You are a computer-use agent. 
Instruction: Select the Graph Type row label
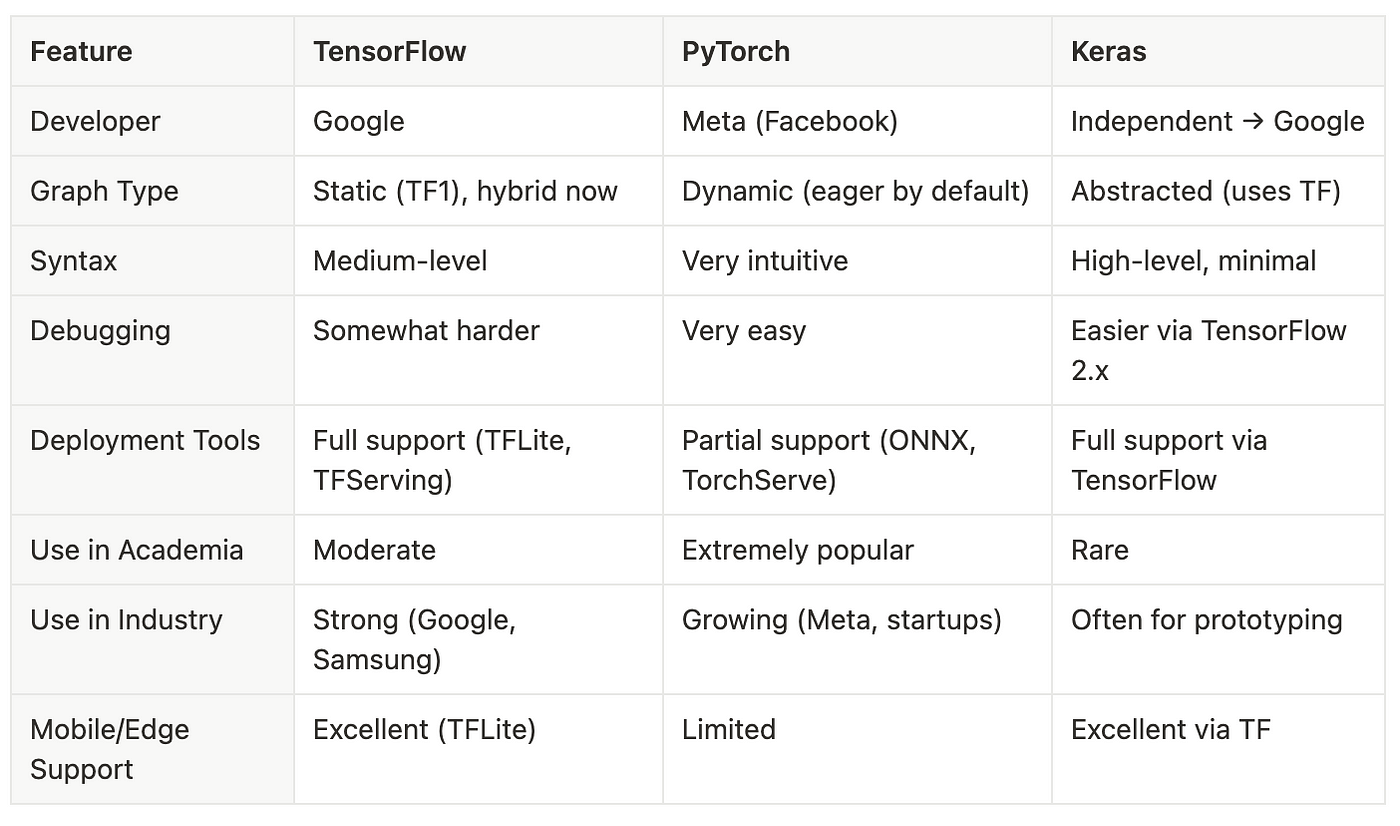(x=152, y=191)
